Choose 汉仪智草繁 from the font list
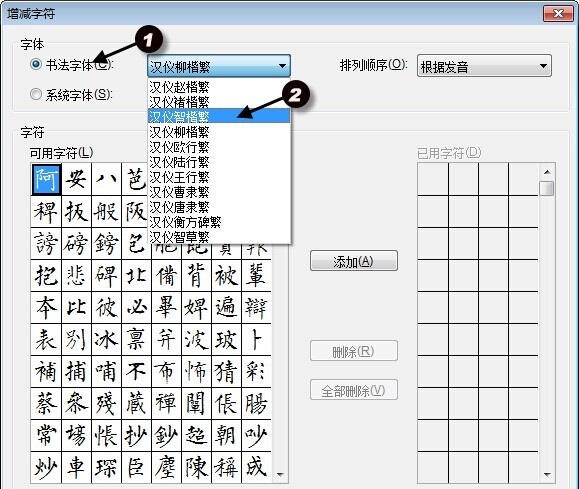 pos(219,236)
